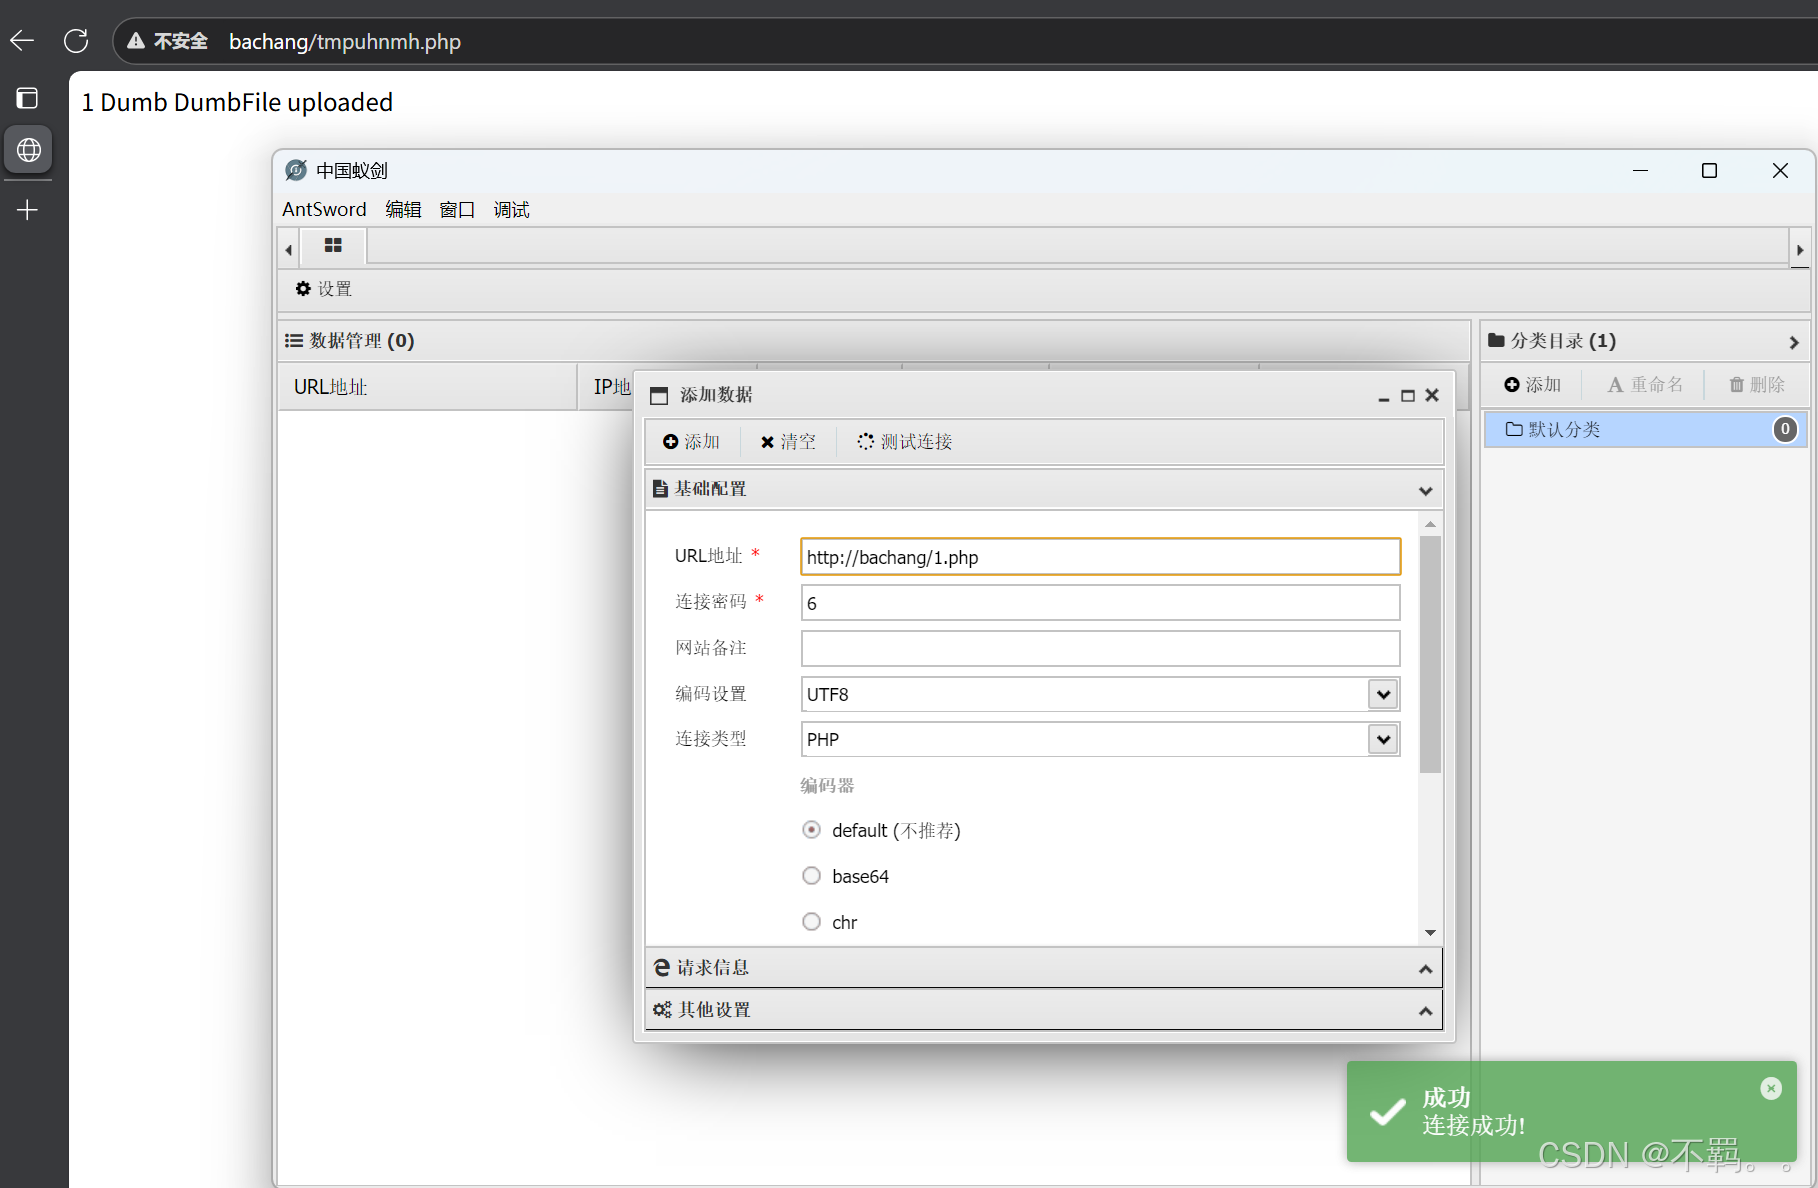Click 添加 in the 分类目录 panel
This screenshot has width=1818, height=1188.
click(x=1532, y=385)
